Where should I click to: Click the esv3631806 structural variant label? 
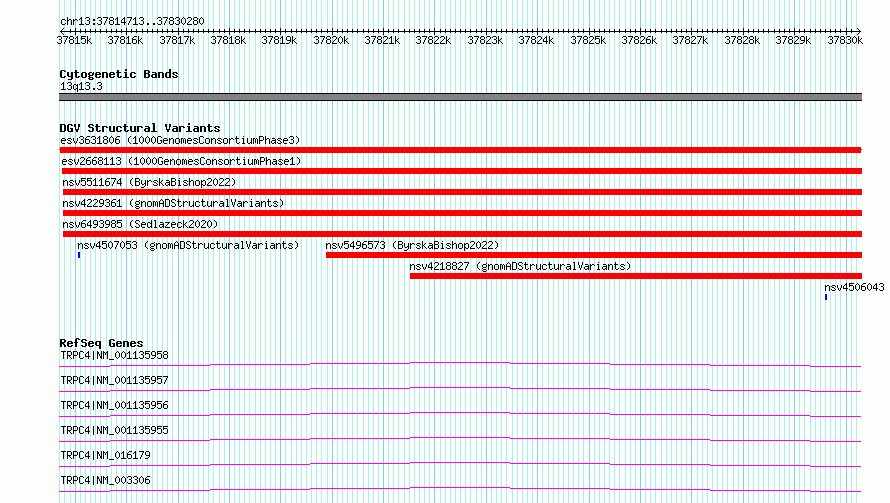(x=180, y=140)
